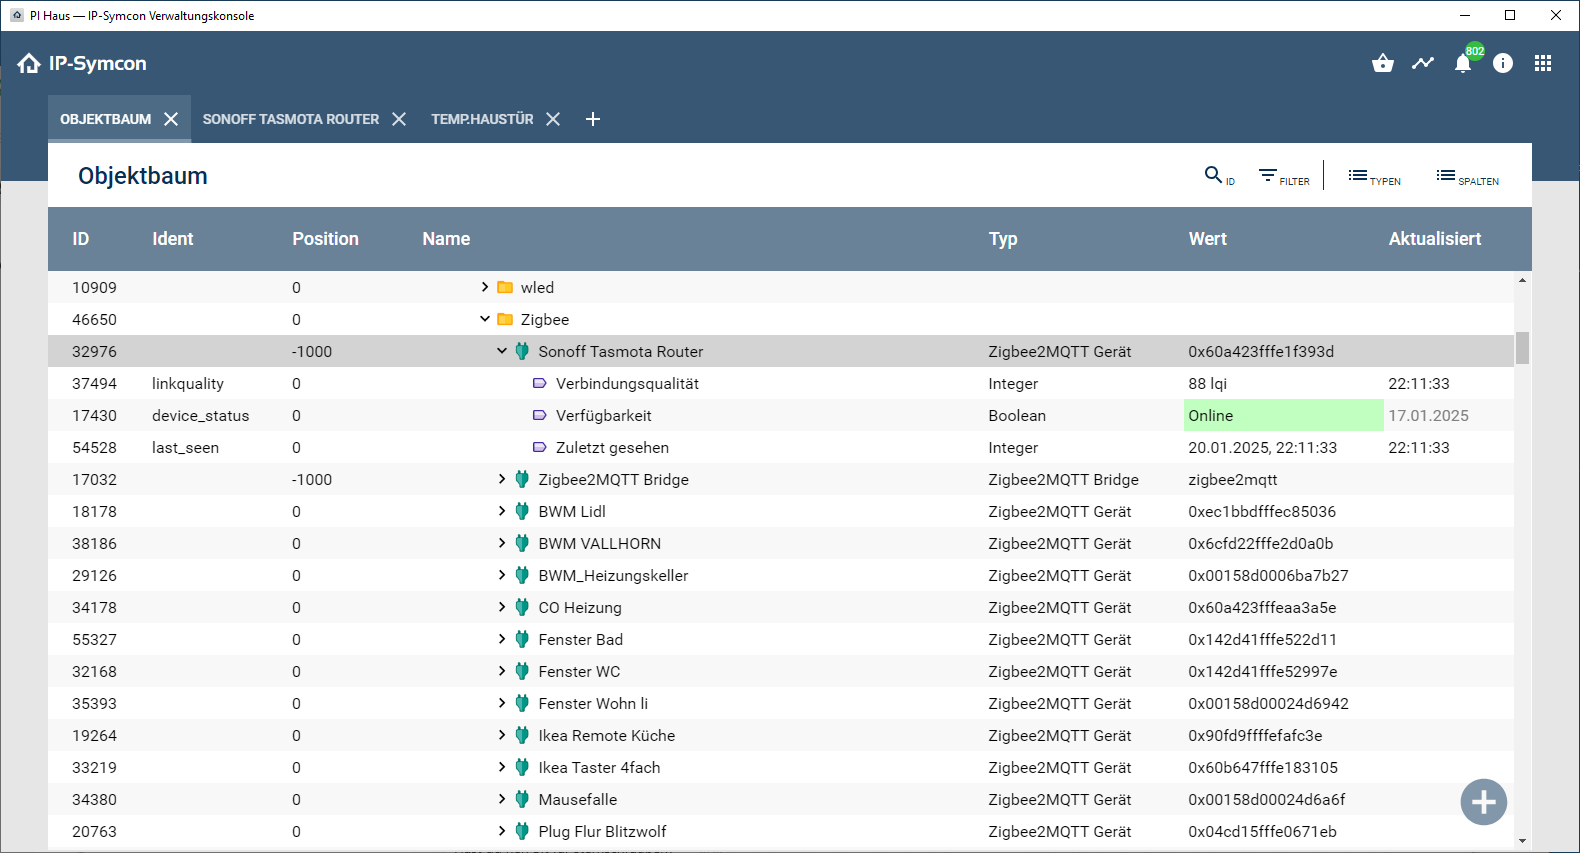Click Zuletzt gesehen variable tag icon
This screenshot has width=1580, height=853.
tap(540, 447)
